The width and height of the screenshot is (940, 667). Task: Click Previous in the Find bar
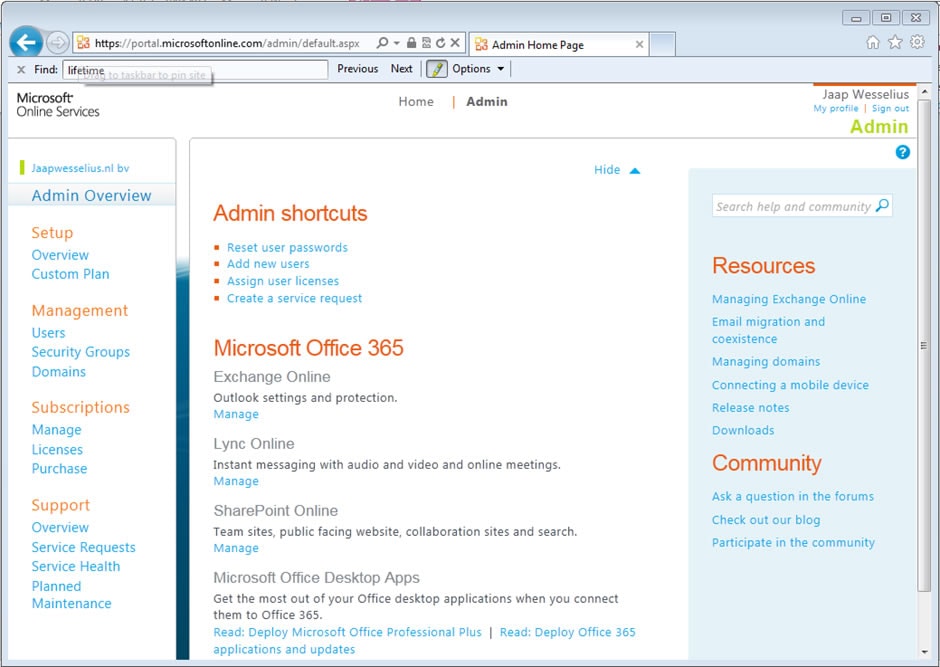(x=357, y=69)
